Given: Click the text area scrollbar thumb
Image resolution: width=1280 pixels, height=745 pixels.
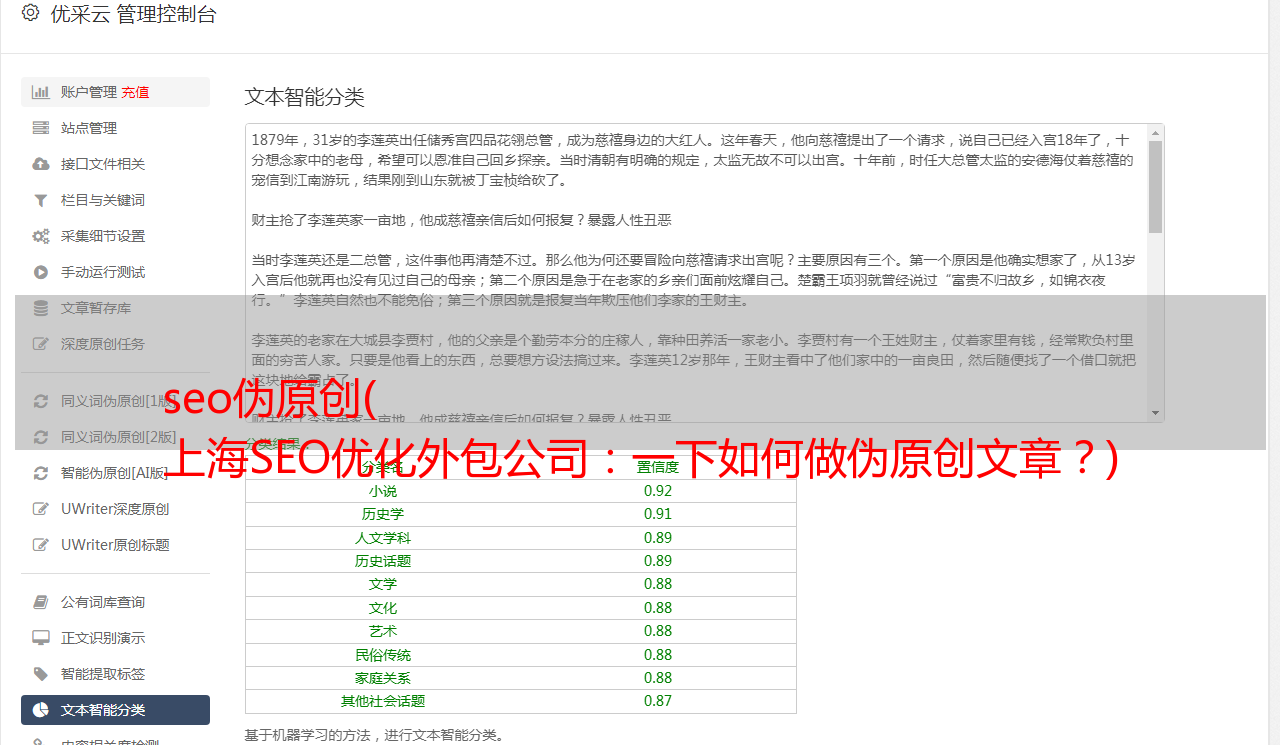Looking at the screenshot, I should click(1156, 186).
